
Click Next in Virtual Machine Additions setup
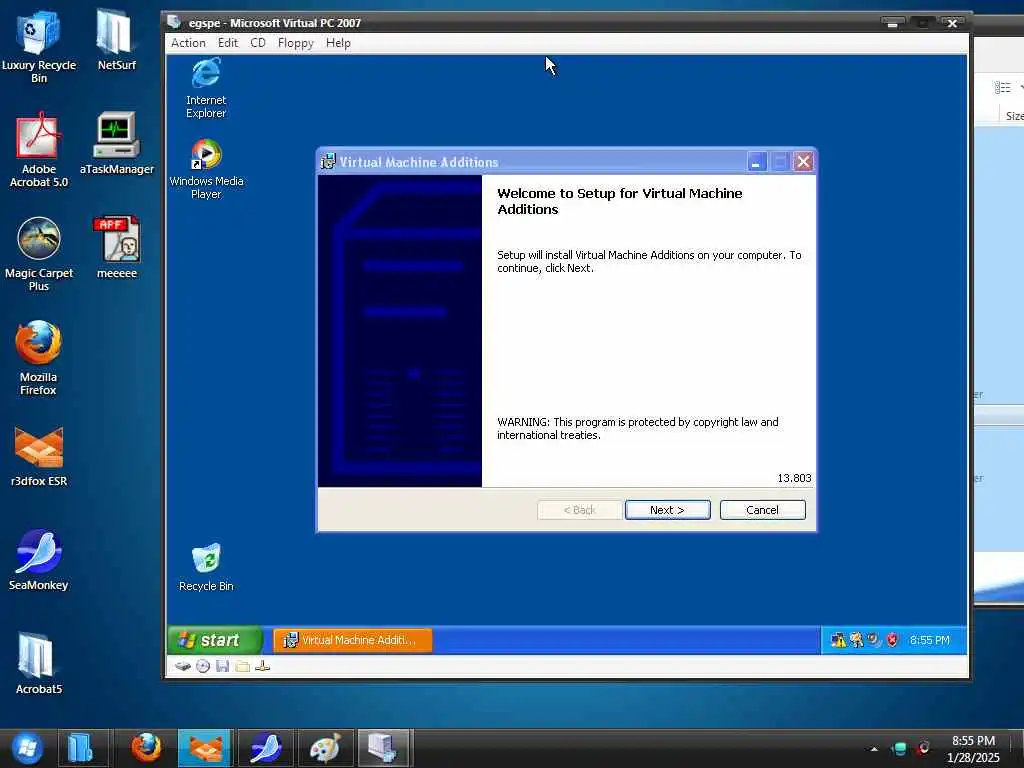pos(667,510)
